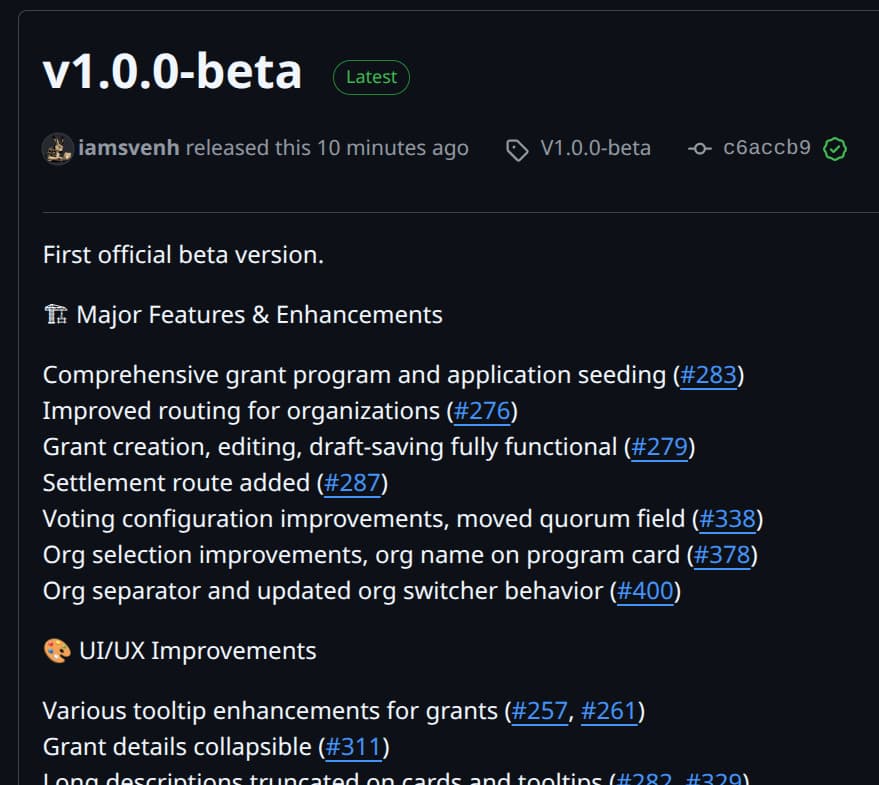Open commit c6accb9
This screenshot has width=879, height=785.
pyautogui.click(x=766, y=148)
